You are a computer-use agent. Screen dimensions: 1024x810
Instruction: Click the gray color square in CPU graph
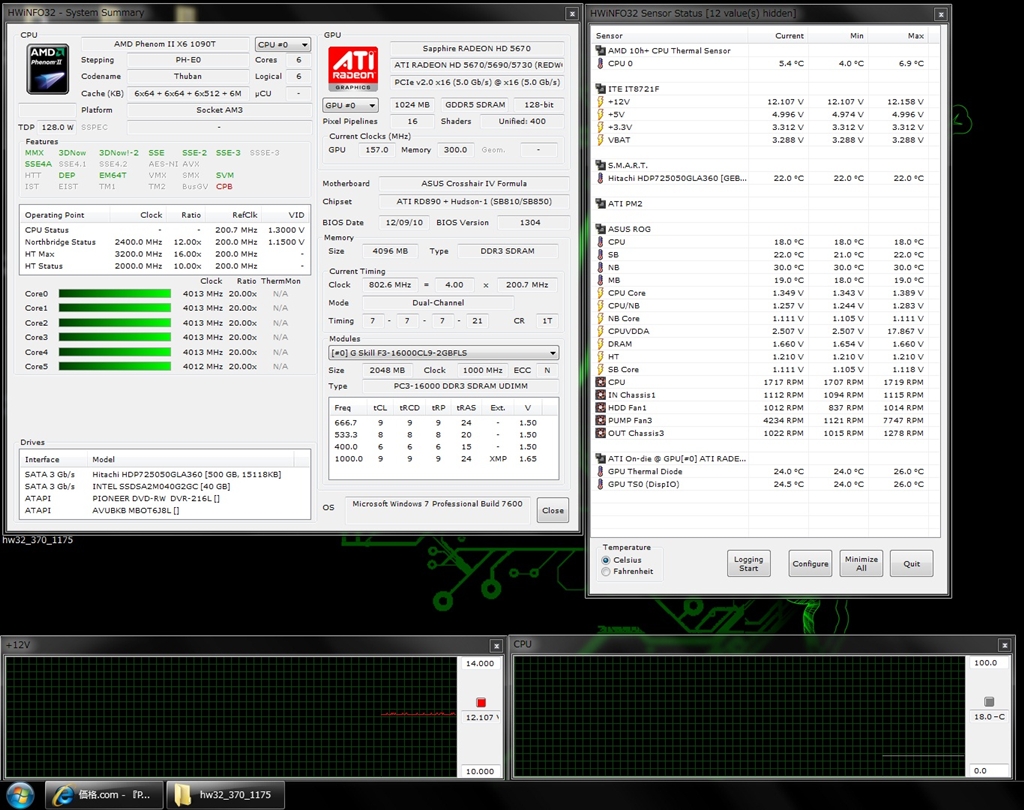click(x=989, y=702)
